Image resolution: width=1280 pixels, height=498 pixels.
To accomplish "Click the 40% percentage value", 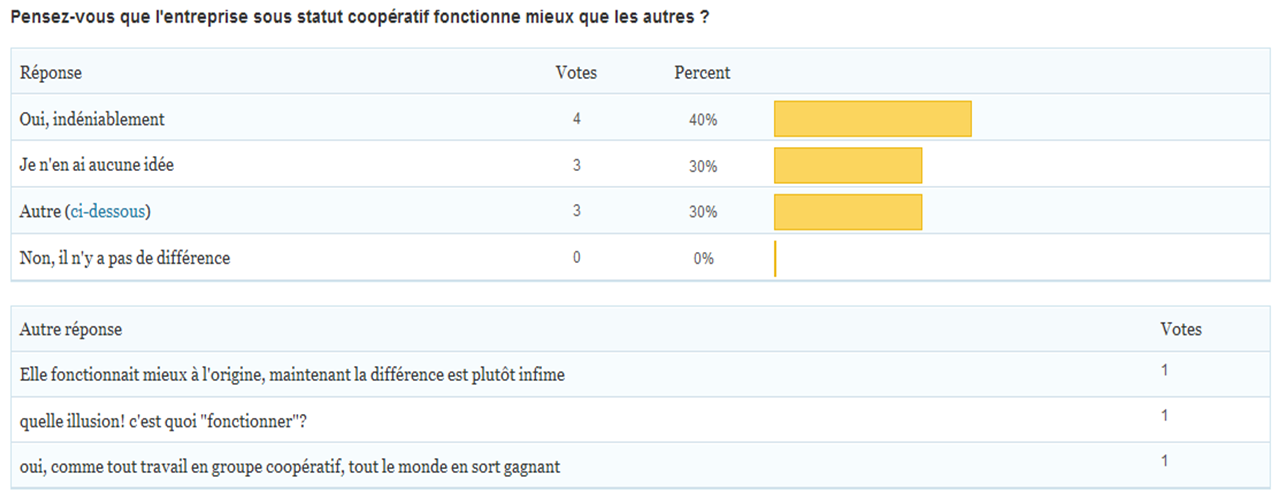I will point(703,120).
